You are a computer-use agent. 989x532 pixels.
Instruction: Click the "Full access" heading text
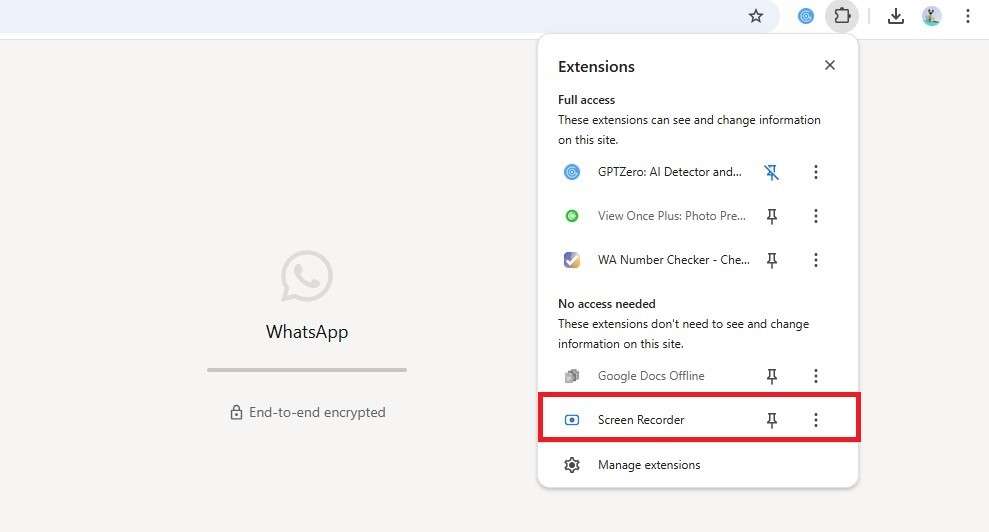pos(586,100)
